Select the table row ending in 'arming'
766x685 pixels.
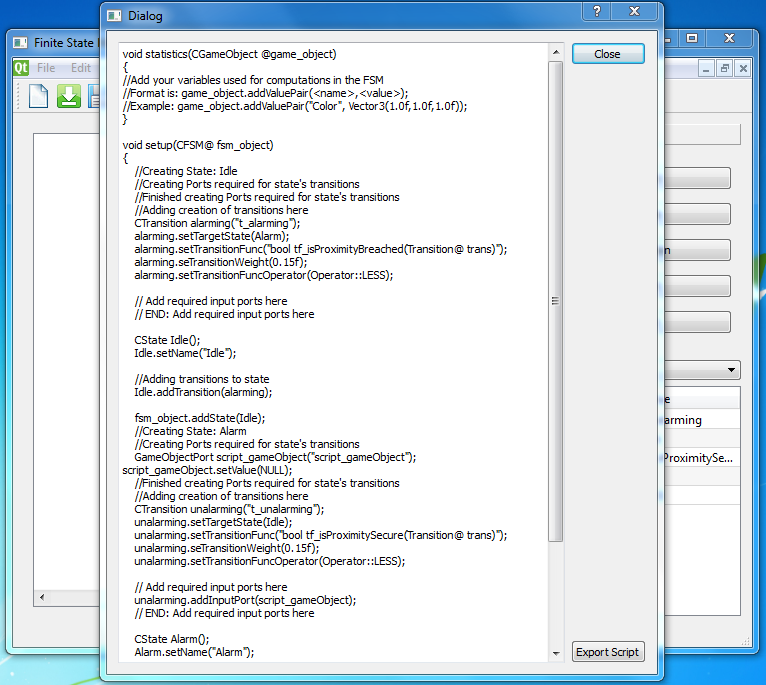700,421
